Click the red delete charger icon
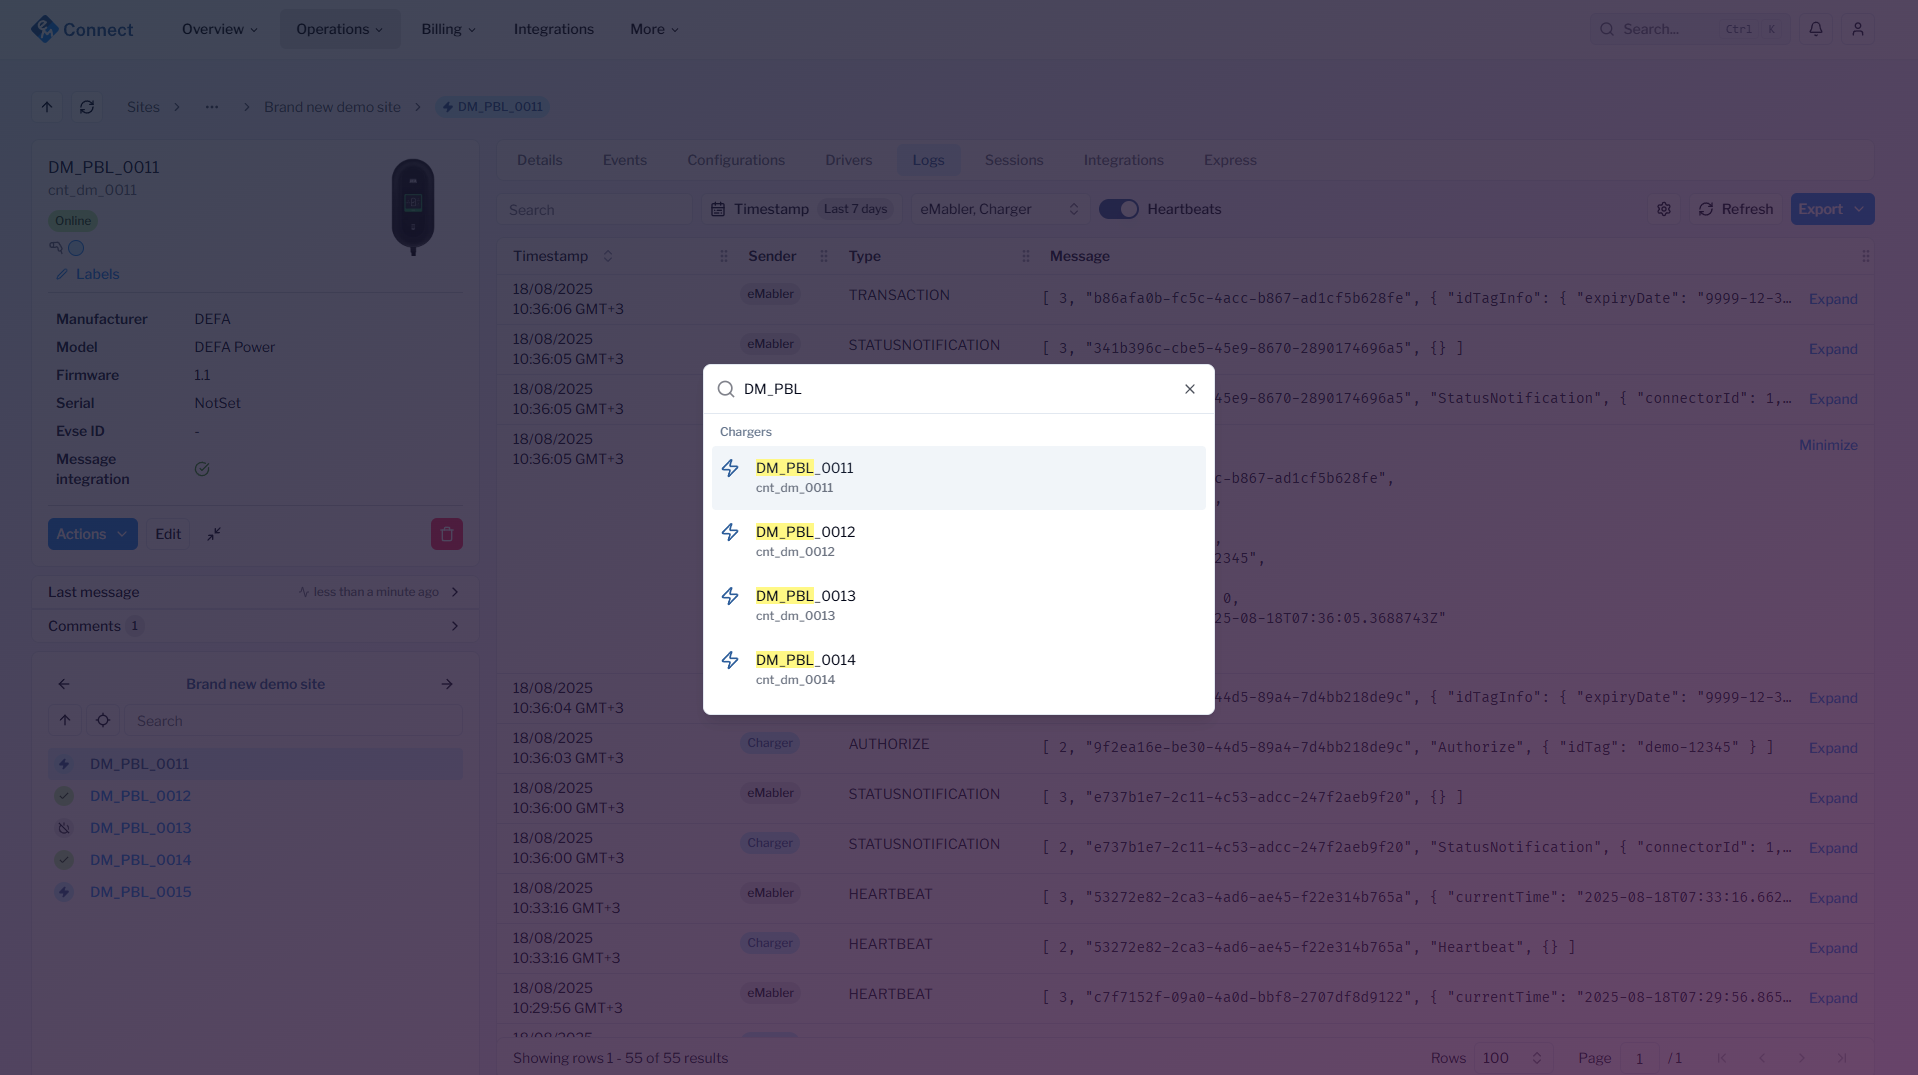 click(x=446, y=534)
